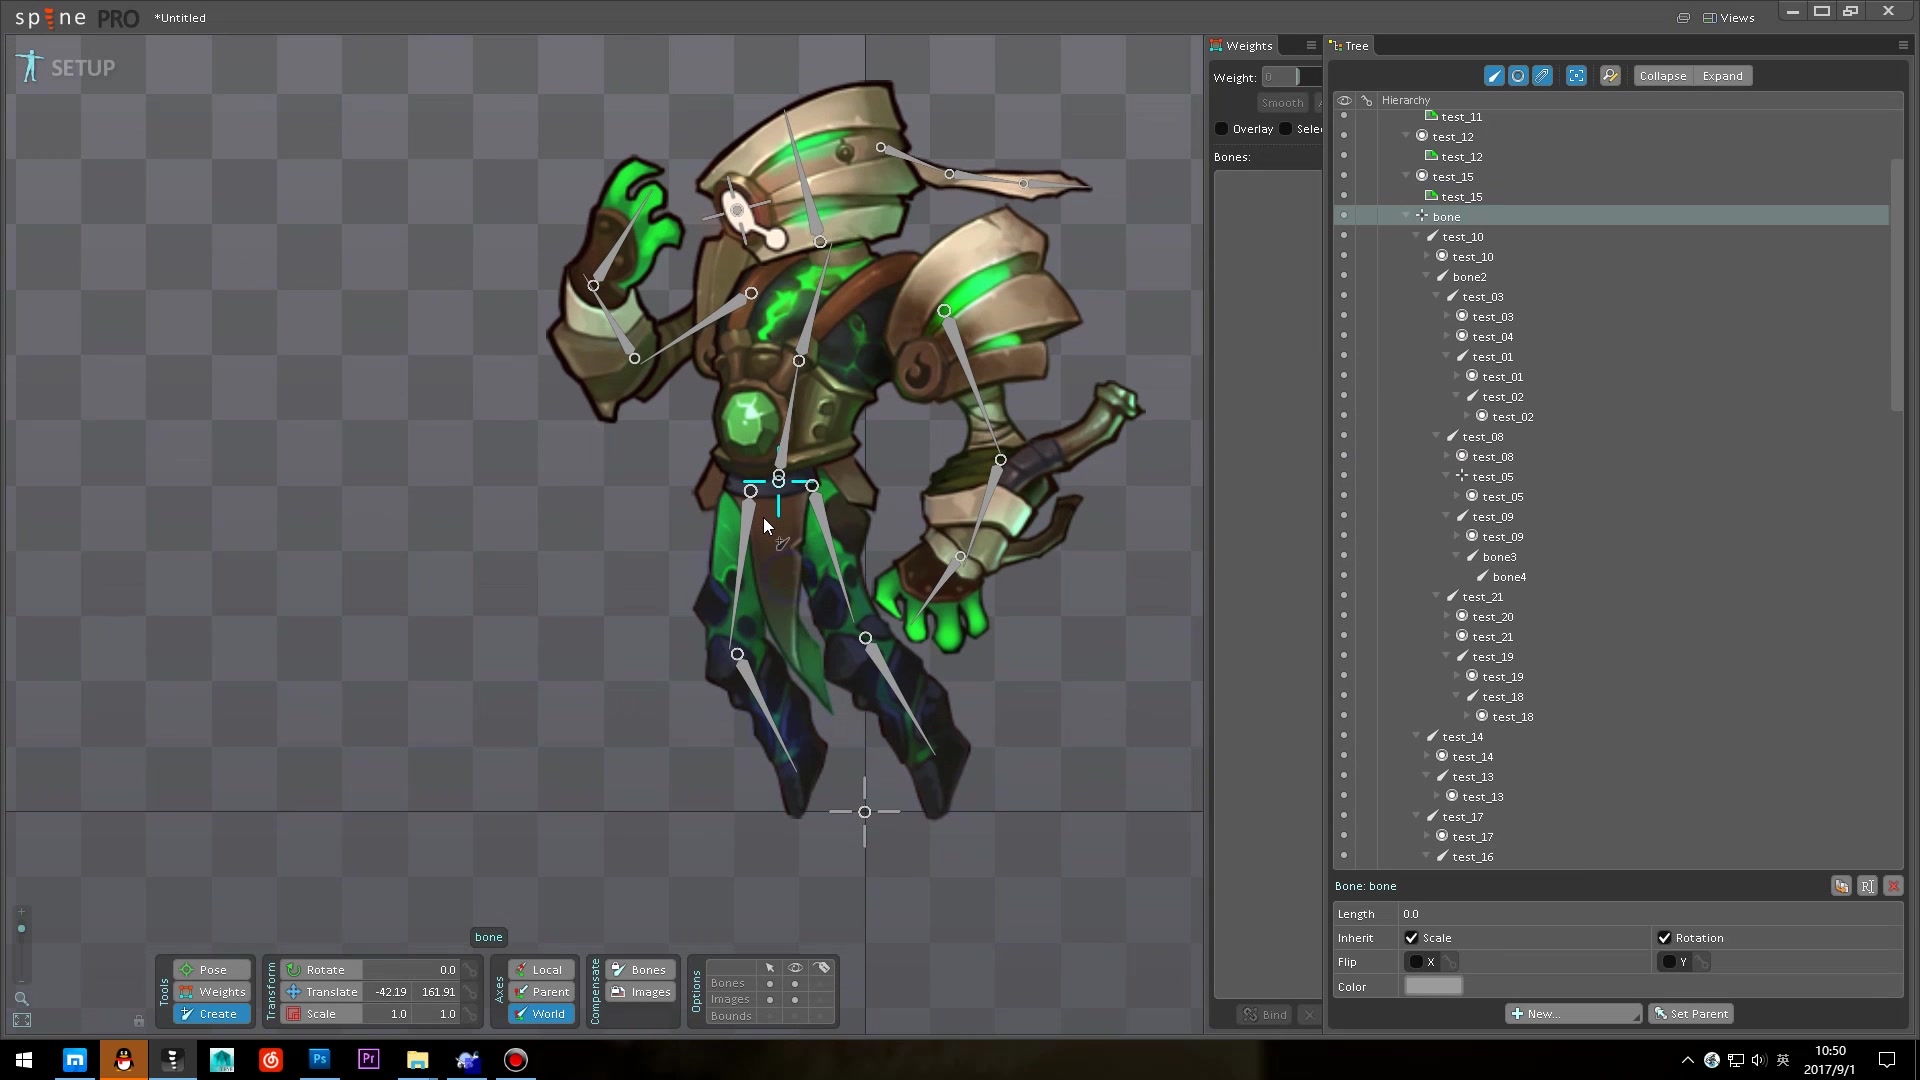The image size is (1920, 1080).
Task: Open the find and replace icon in Tree
Action: (x=1610, y=76)
